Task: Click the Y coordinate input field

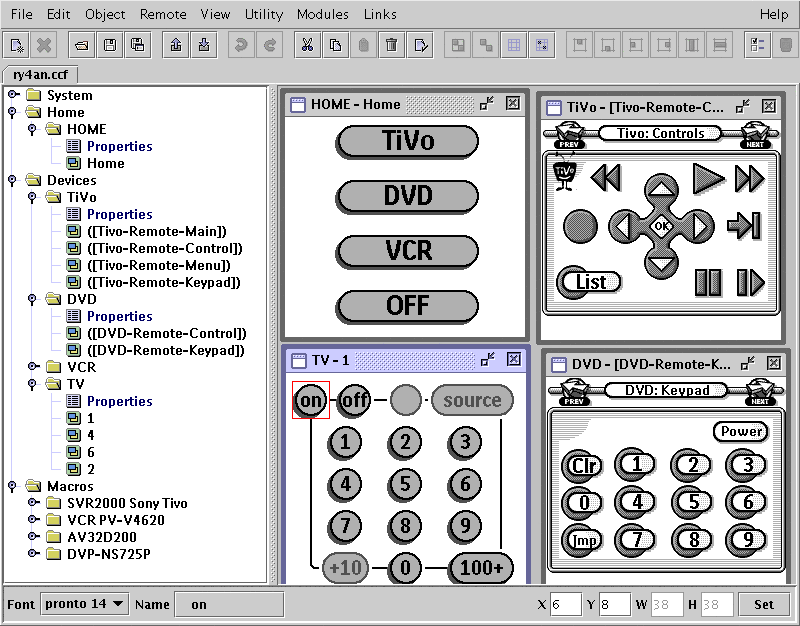Action: [x=615, y=604]
